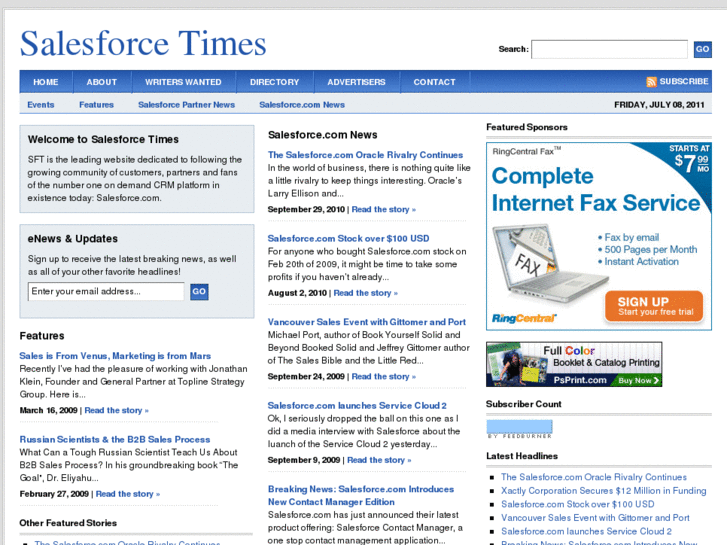Open 'Breaking News: Salesforce.com Introduces New Contact Manager Edition'
727x545 pixels.
[x=361, y=495]
